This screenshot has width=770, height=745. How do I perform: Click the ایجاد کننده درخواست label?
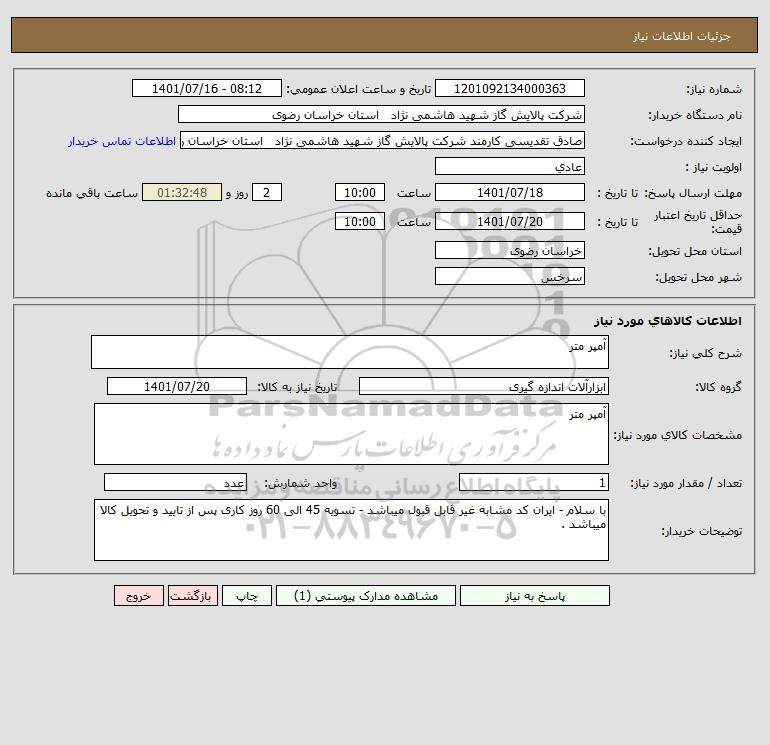tap(686, 141)
